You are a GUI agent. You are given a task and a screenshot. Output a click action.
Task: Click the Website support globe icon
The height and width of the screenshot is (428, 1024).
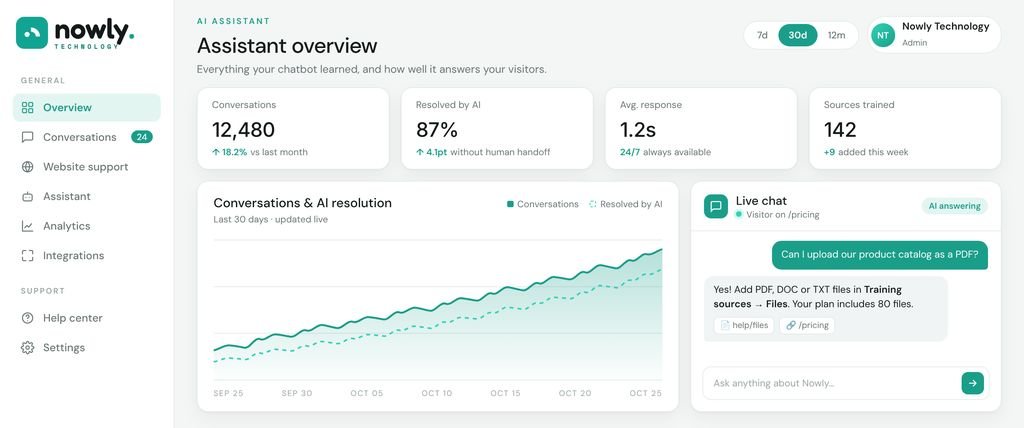click(27, 167)
